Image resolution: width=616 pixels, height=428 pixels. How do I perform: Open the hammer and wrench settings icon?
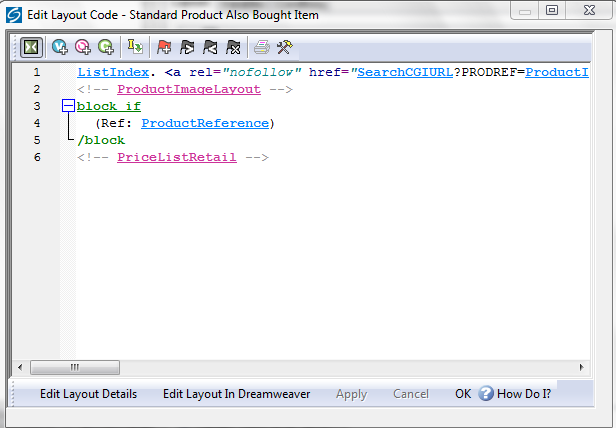coord(284,46)
